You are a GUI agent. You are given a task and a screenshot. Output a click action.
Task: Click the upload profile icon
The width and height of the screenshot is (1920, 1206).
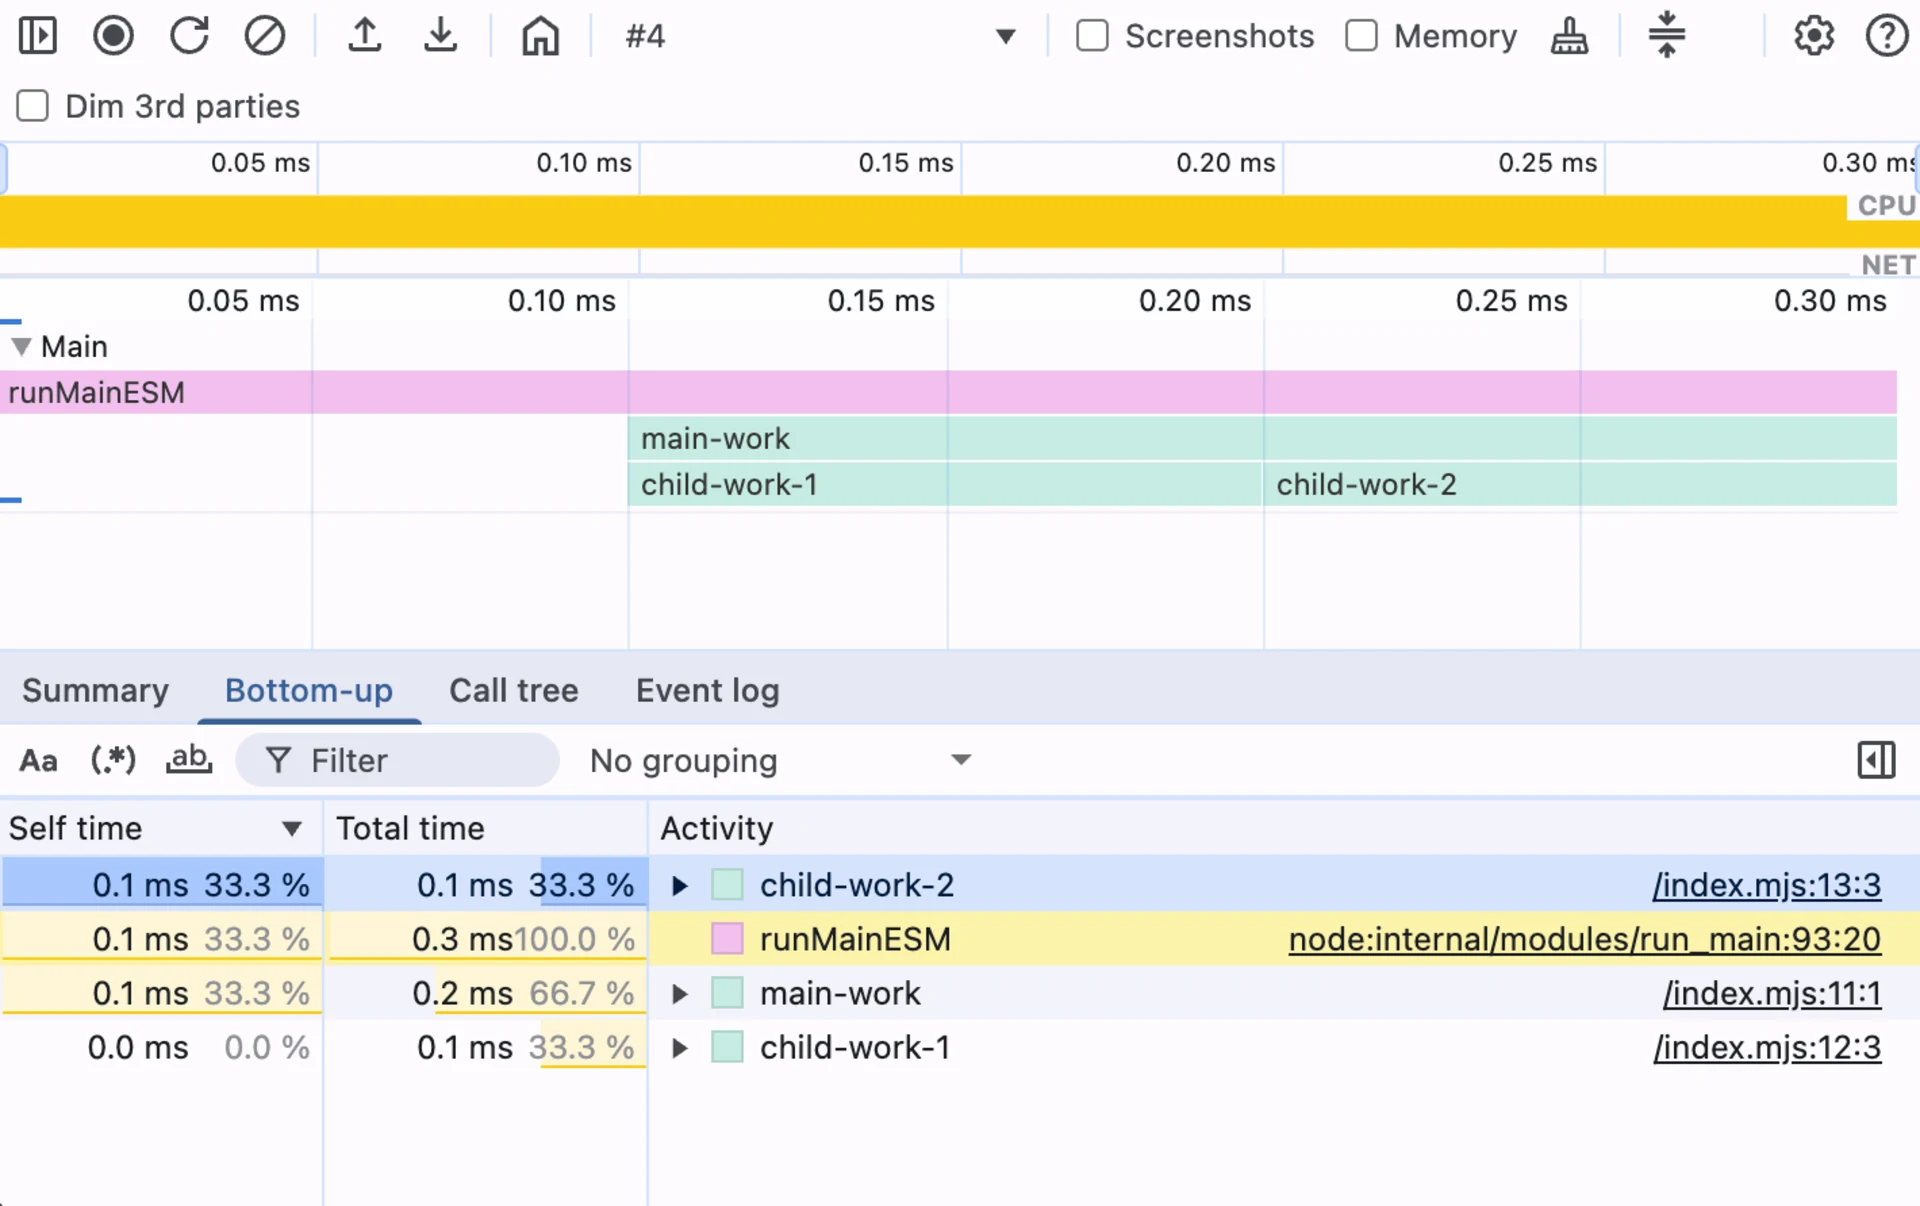(365, 36)
